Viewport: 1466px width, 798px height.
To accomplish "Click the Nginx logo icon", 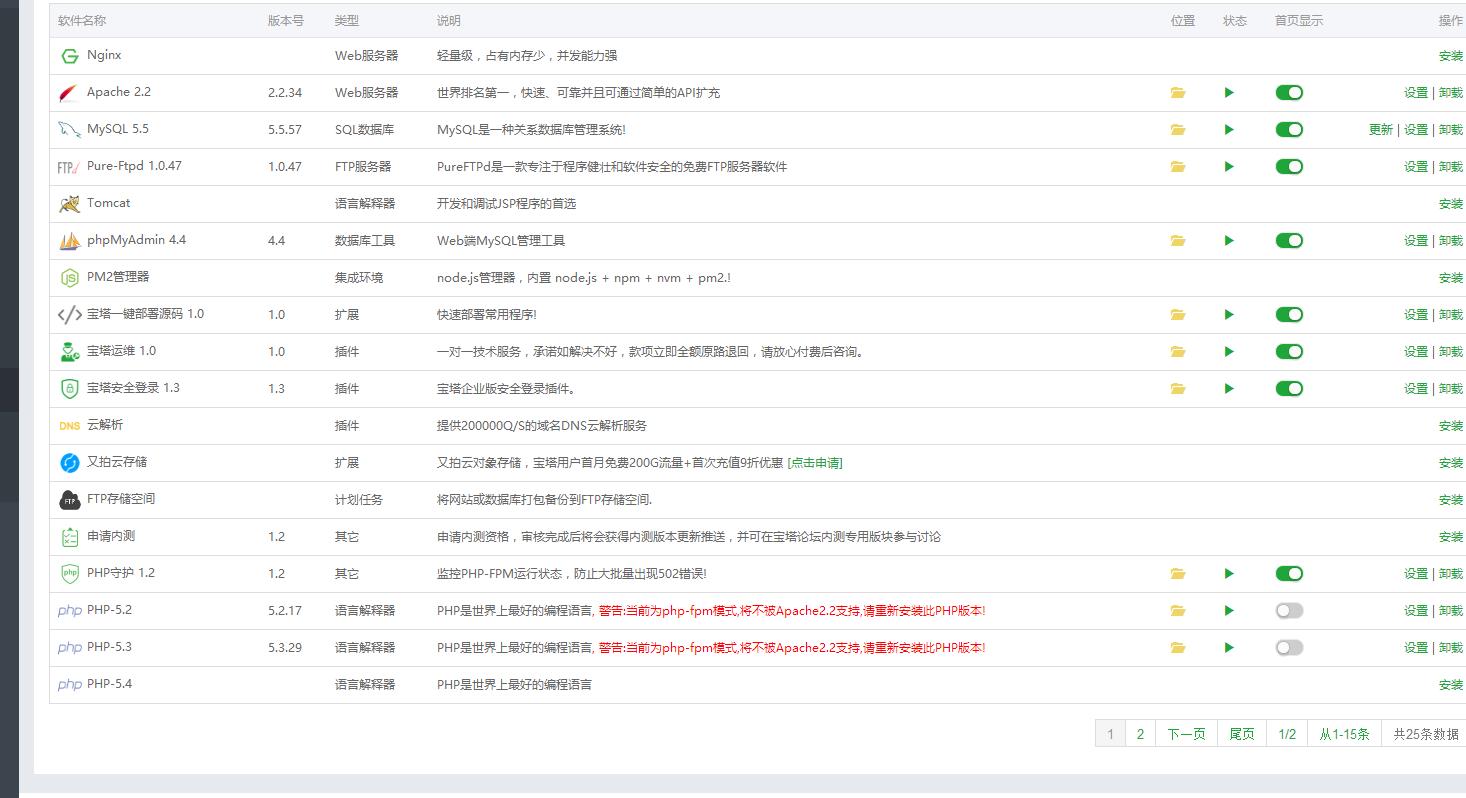I will (69, 56).
